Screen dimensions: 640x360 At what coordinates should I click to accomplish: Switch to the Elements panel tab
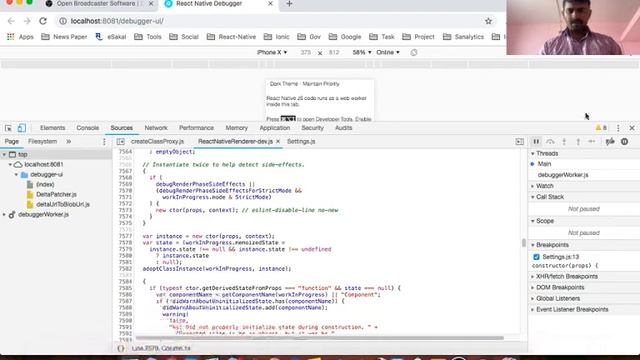point(52,128)
